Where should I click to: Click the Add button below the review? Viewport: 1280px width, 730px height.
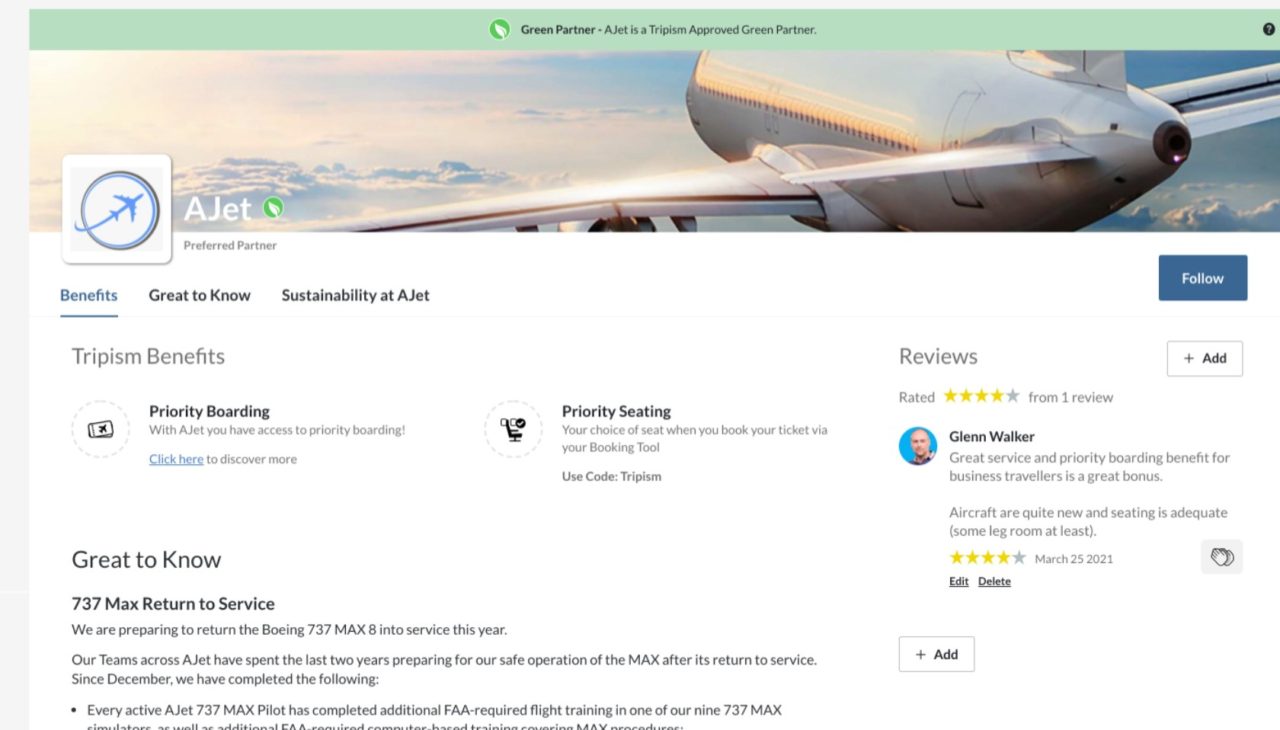click(936, 653)
